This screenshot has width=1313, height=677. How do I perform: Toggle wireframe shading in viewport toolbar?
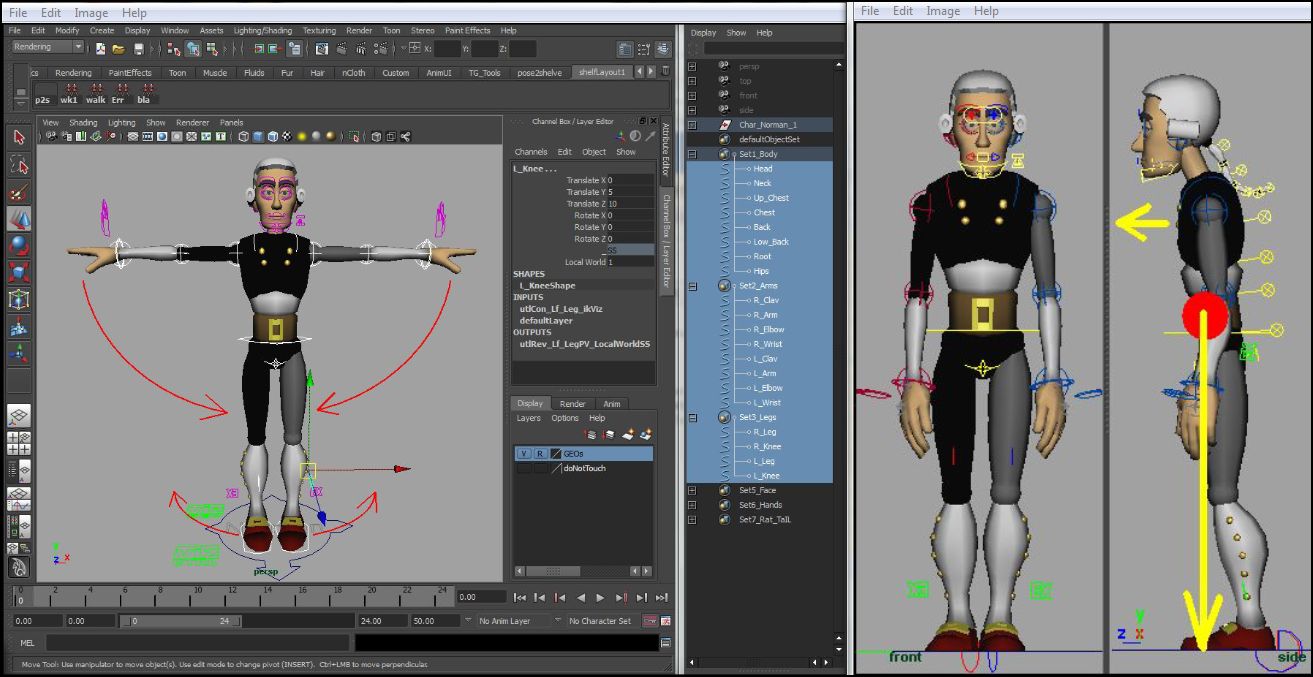(243, 136)
